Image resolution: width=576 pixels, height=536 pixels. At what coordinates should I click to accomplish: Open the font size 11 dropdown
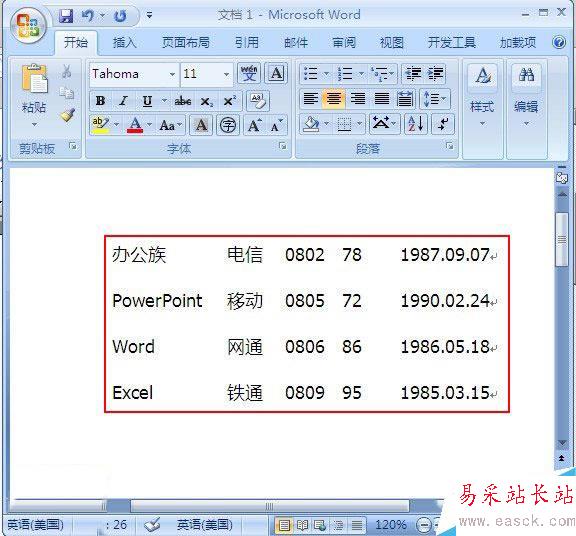[227, 75]
